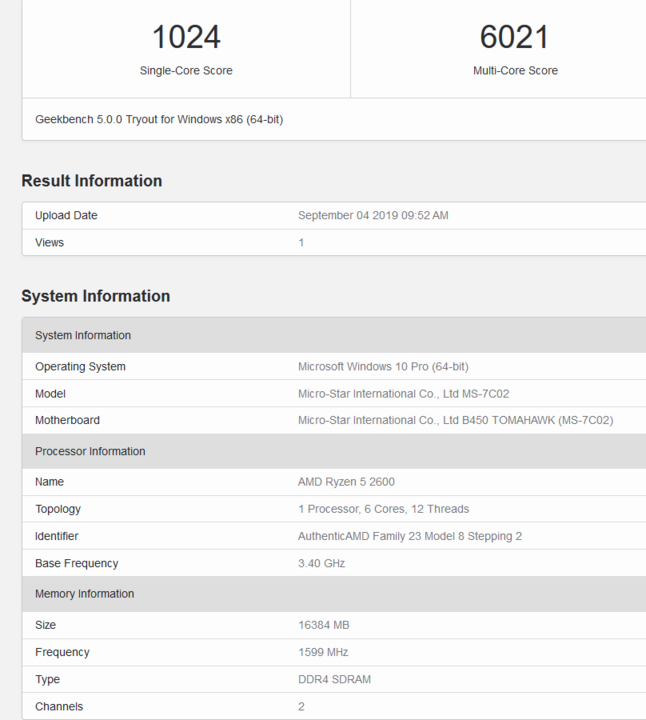The height and width of the screenshot is (720, 646).
Task: Select the Multi-Core Score label
Action: coord(515,71)
